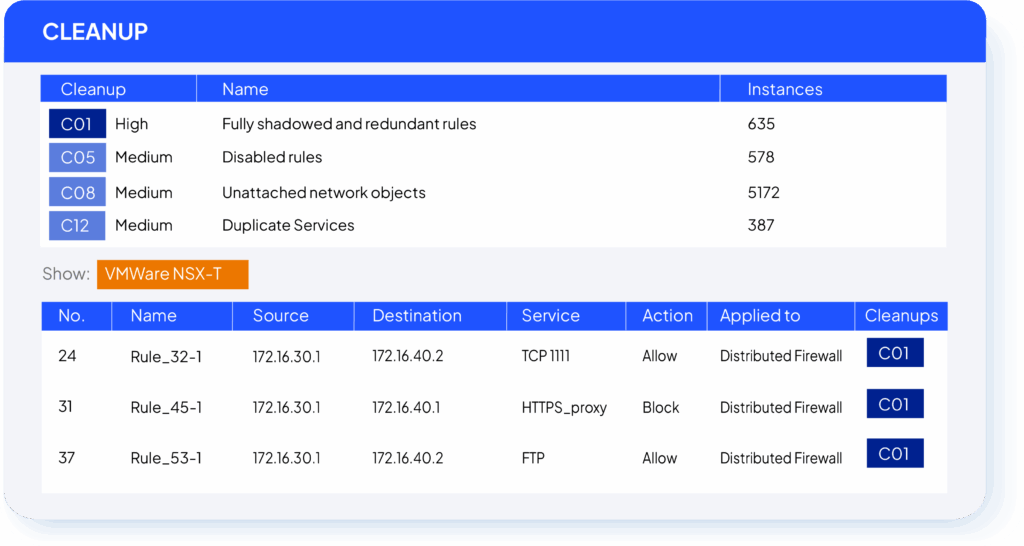Open Fully shadowed and redundant rules entry
This screenshot has width=1024, height=546.
point(348,124)
